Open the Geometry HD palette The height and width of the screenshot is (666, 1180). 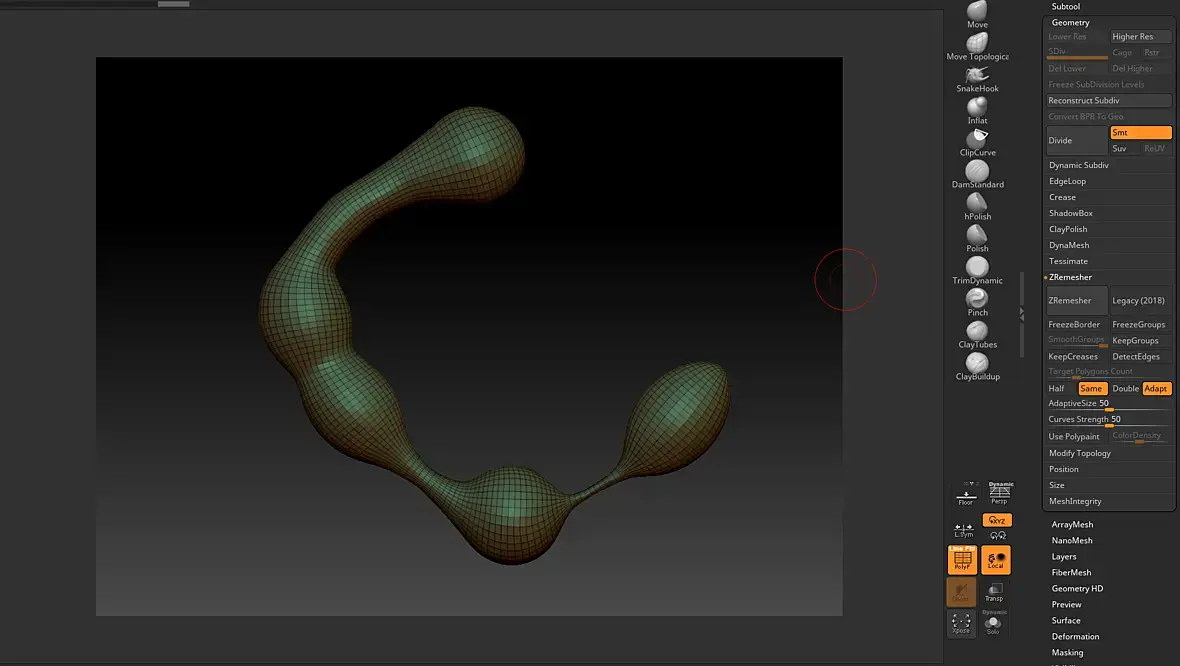pyautogui.click(x=1078, y=588)
